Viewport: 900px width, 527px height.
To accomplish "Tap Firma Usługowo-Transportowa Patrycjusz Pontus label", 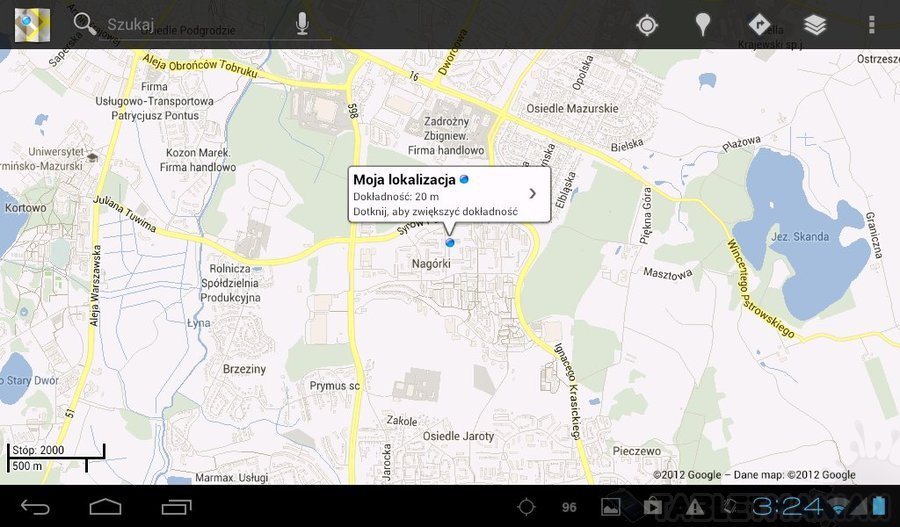I will [154, 101].
